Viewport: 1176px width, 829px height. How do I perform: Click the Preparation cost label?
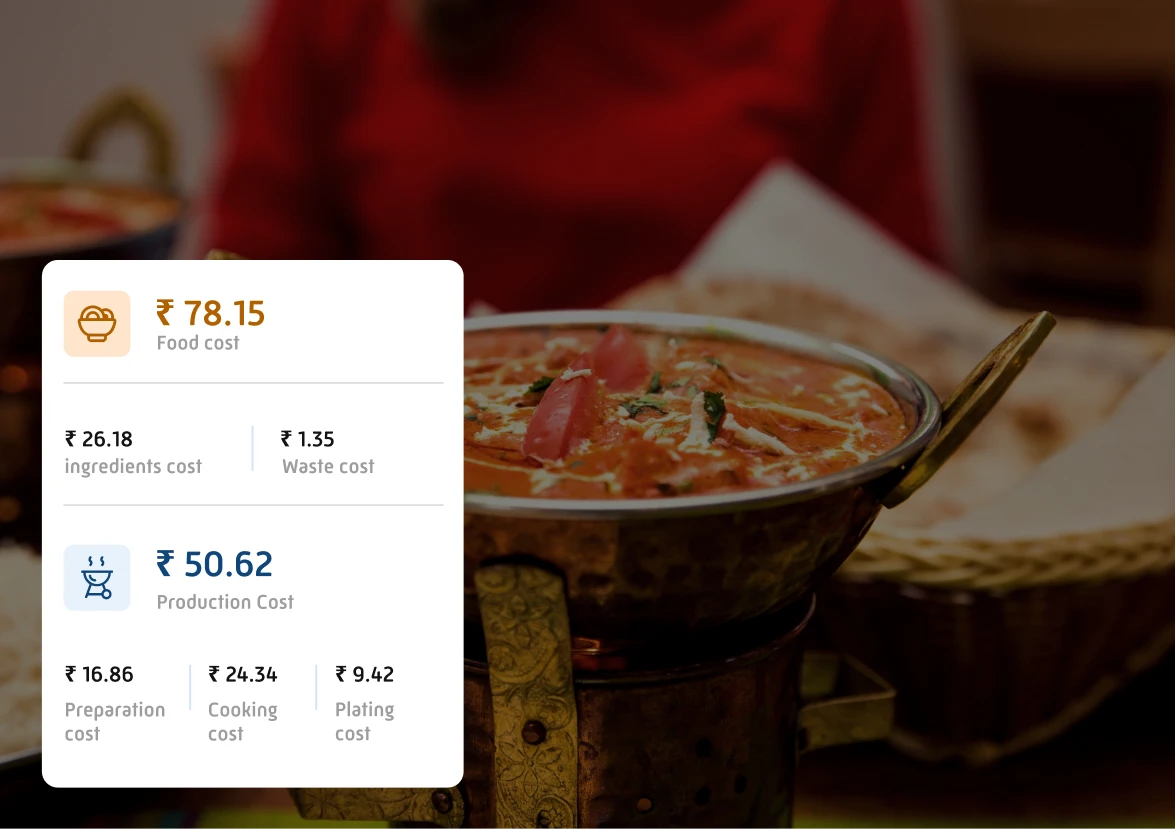(115, 722)
